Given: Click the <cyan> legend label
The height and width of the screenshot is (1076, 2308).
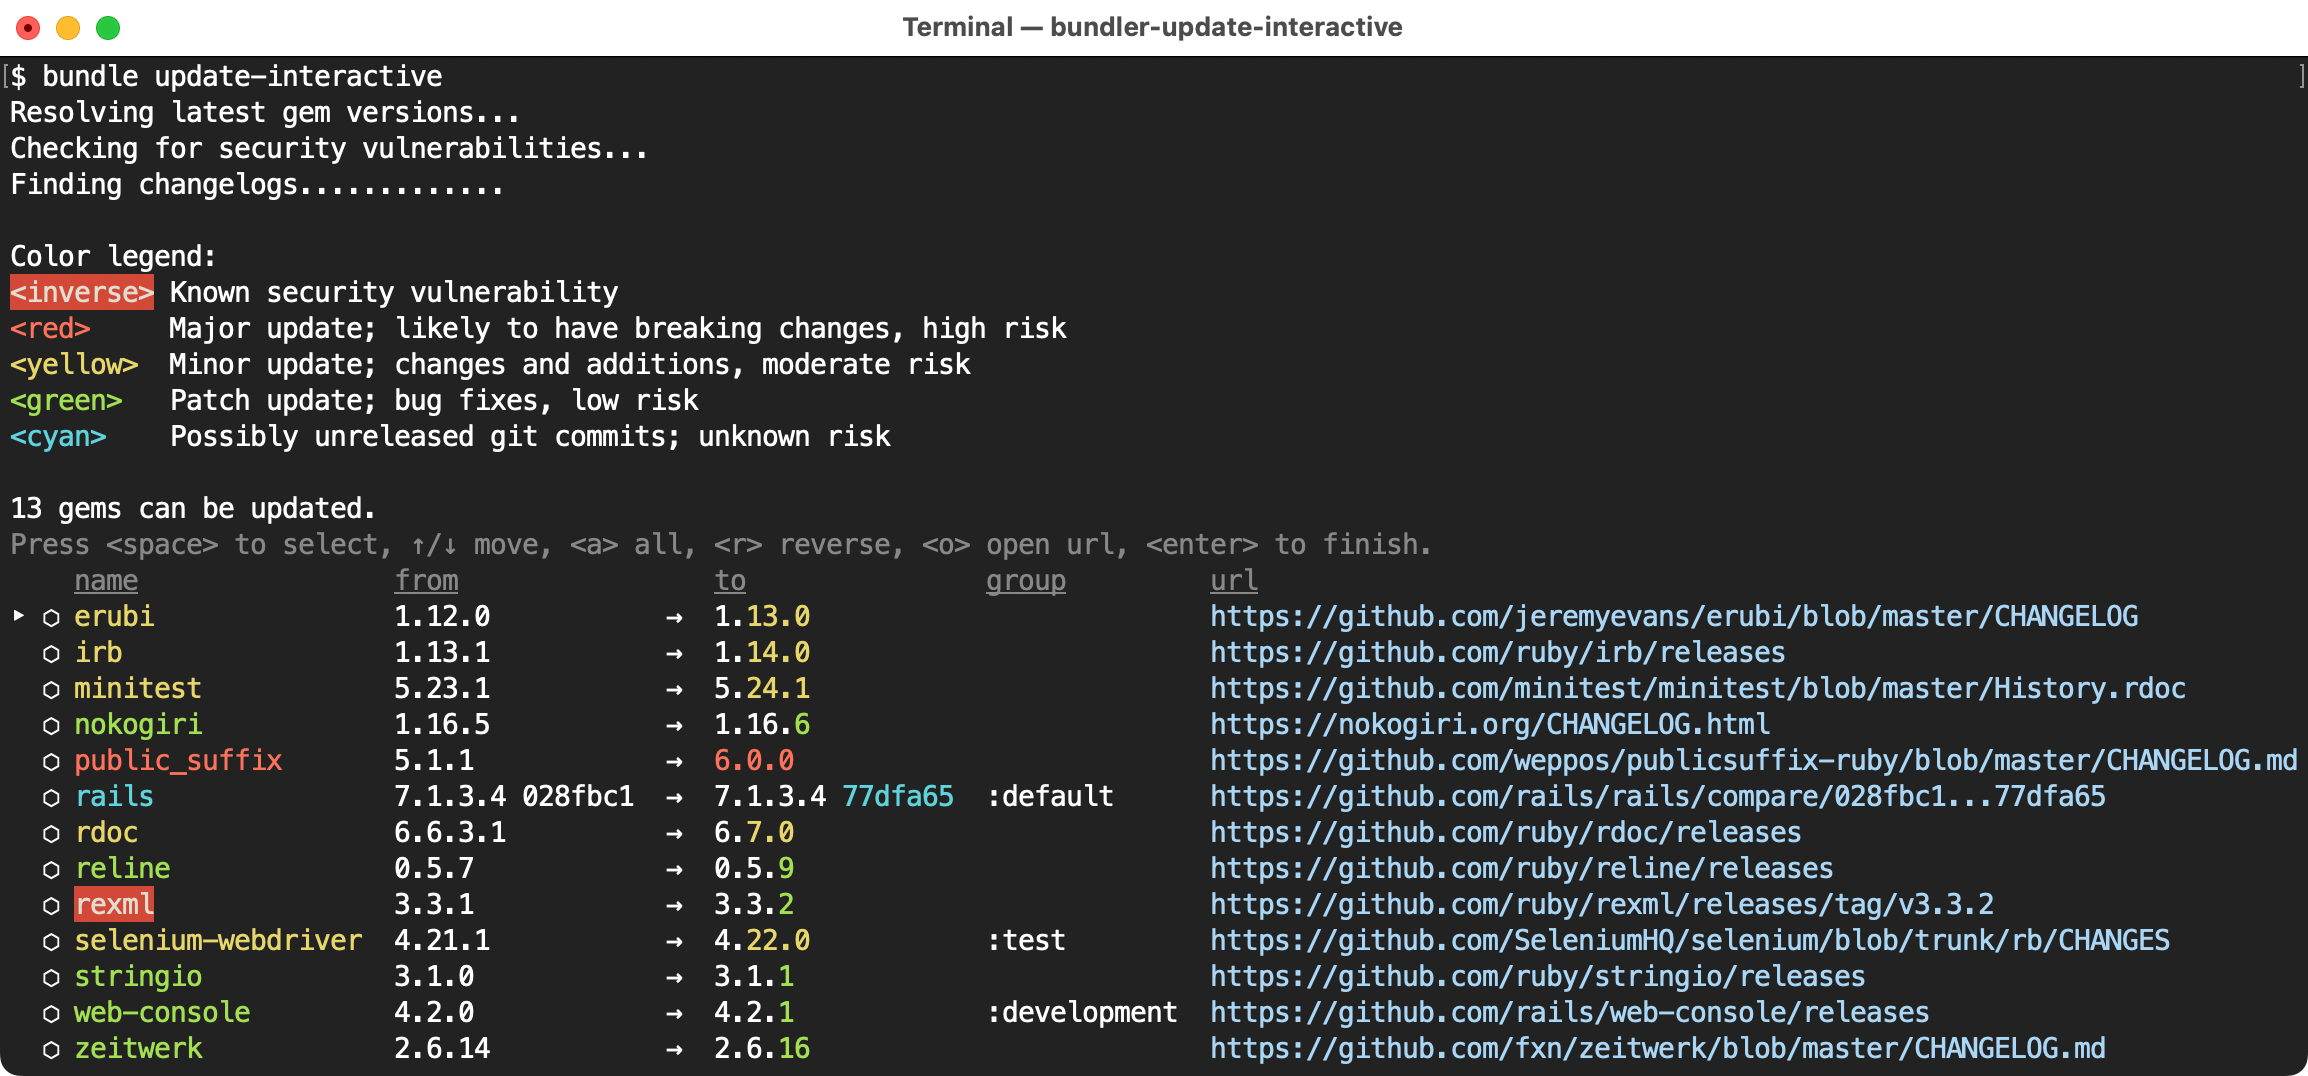Looking at the screenshot, I should point(58,436).
